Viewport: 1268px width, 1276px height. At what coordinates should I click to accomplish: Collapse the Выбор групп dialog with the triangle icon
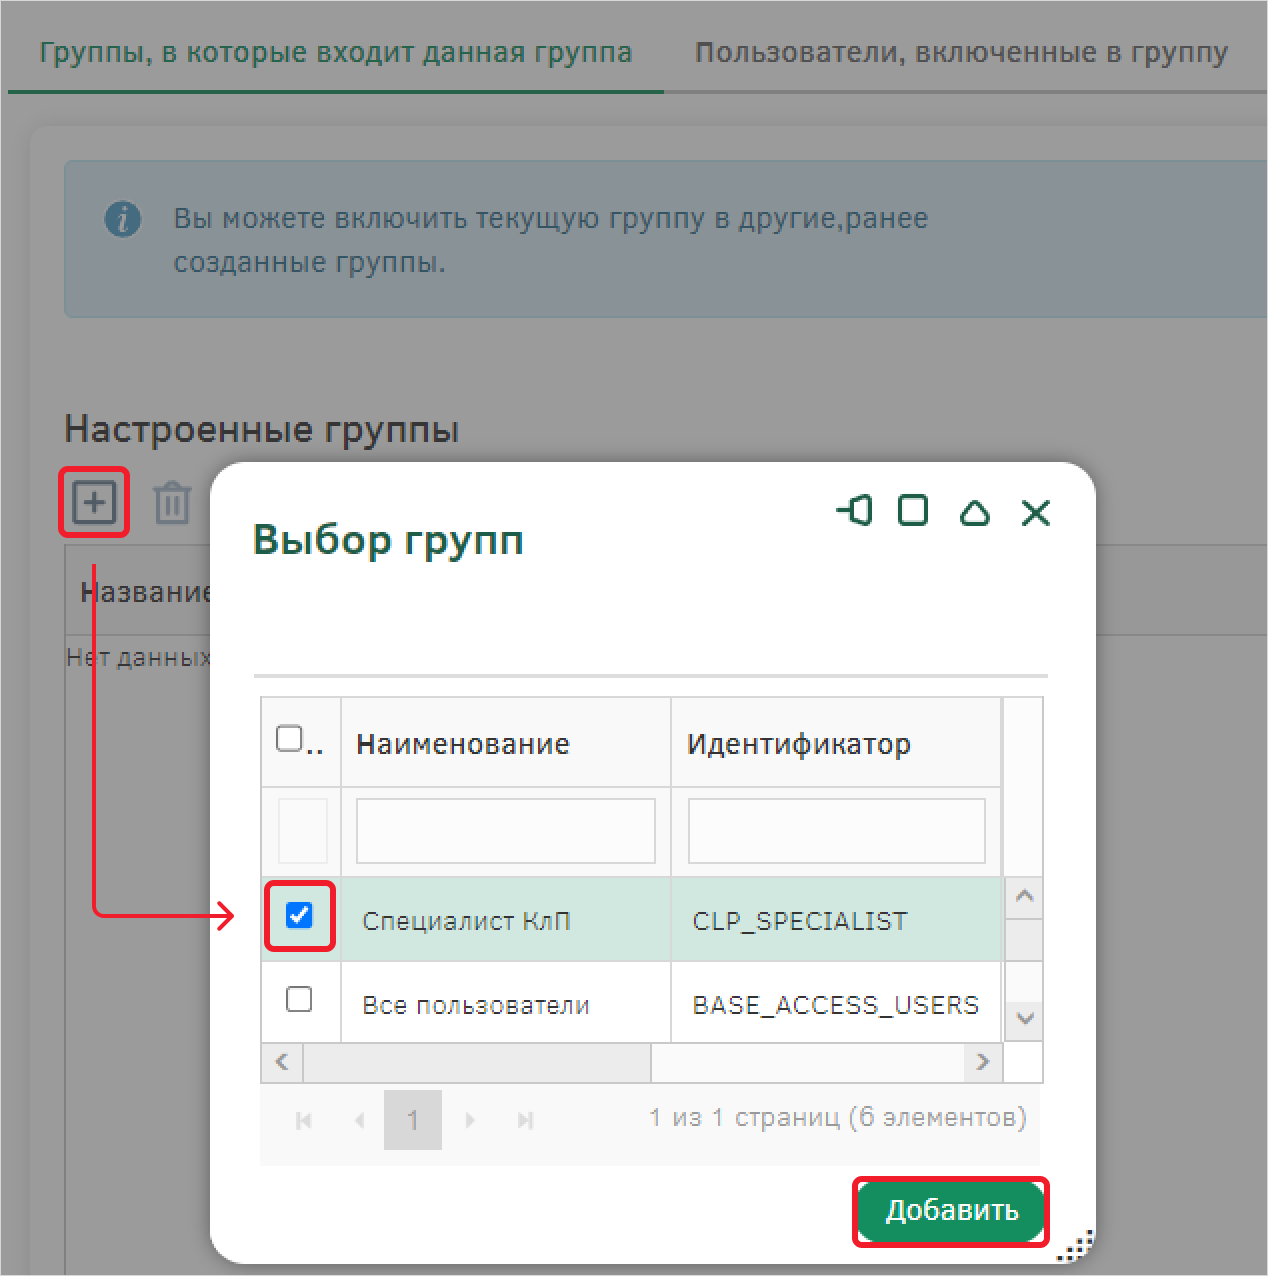pos(974,513)
